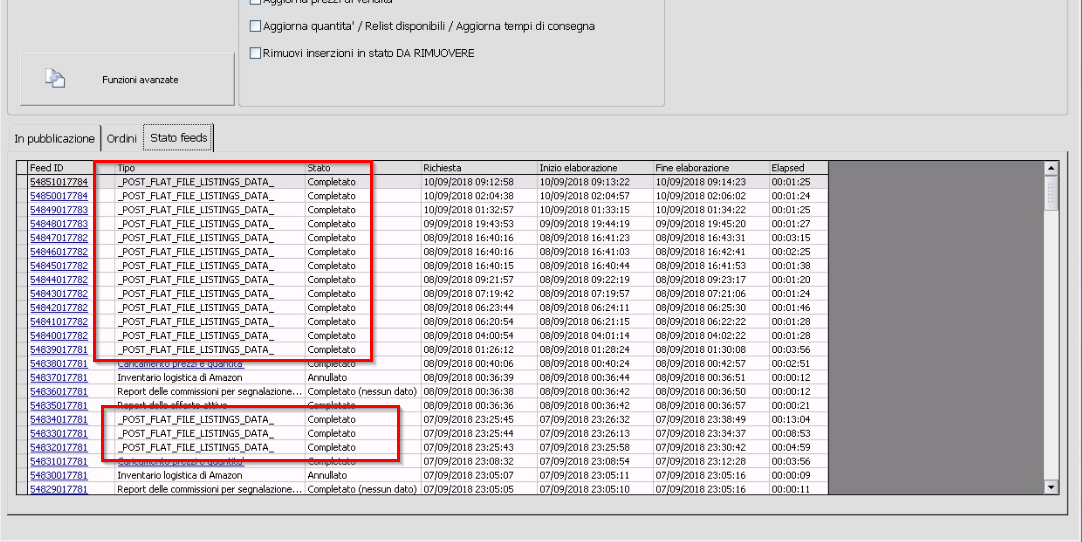Click Completato (nessun dato) in row 54829017781
Viewport: 1082px width, 542px height.
click(362, 489)
